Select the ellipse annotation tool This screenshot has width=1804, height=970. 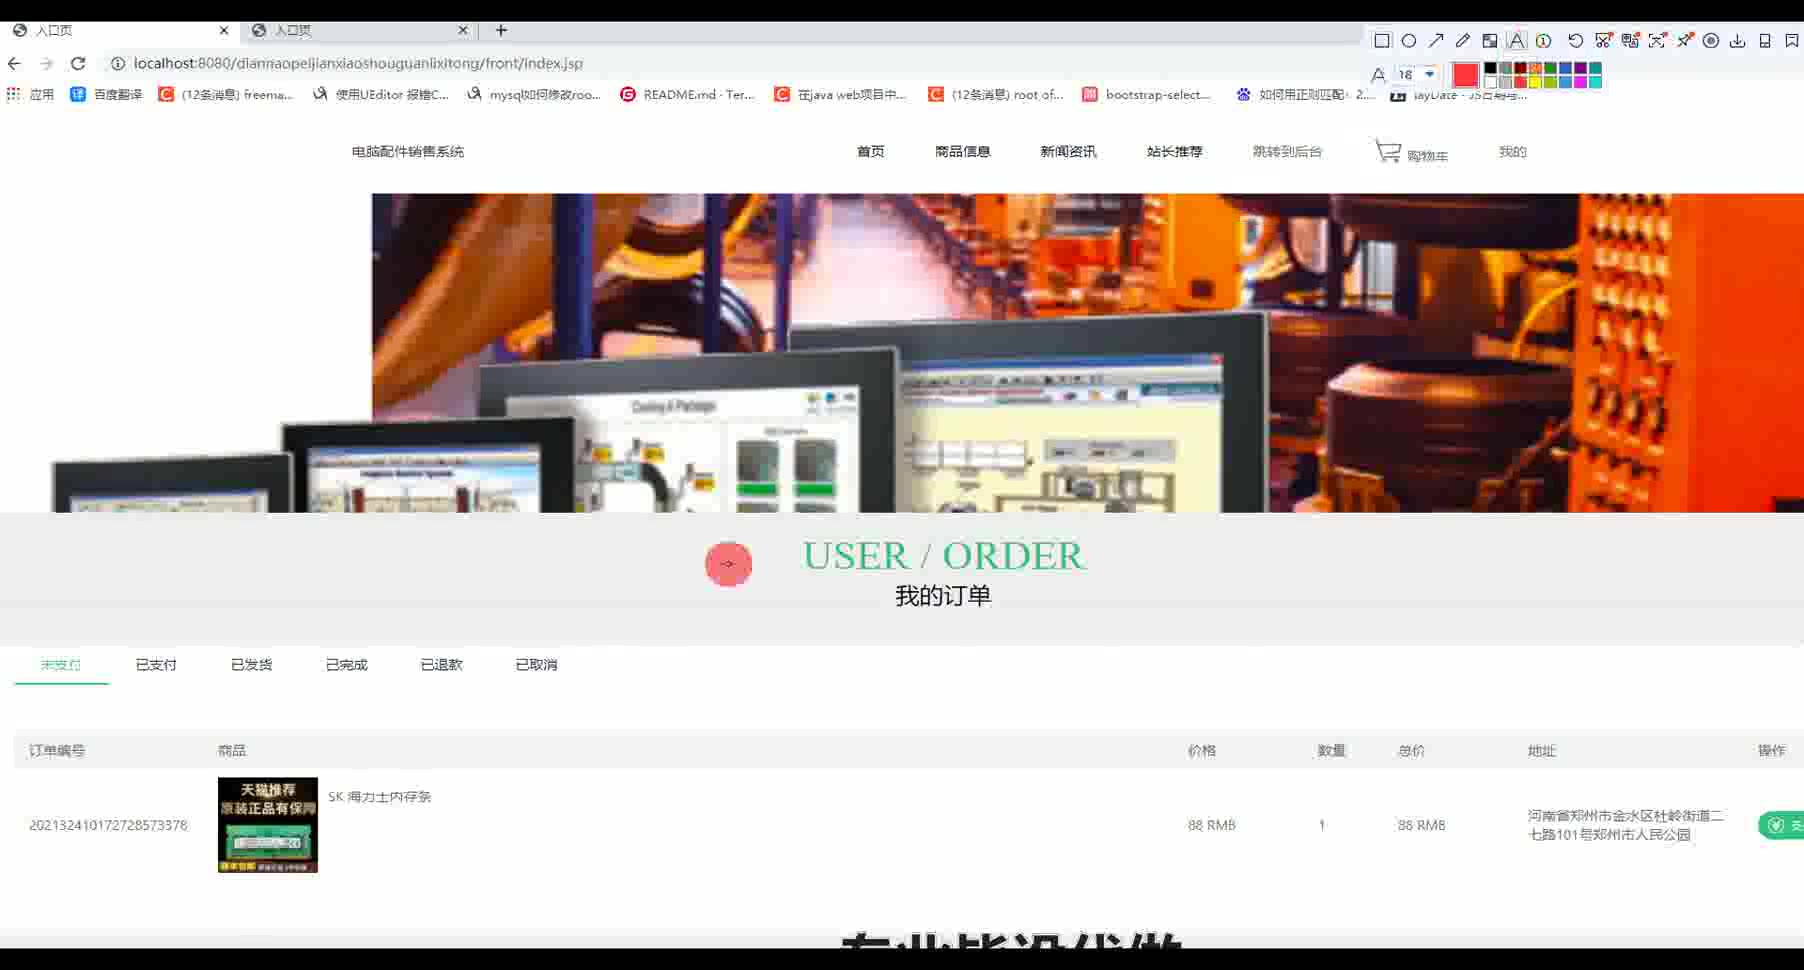(x=1409, y=41)
